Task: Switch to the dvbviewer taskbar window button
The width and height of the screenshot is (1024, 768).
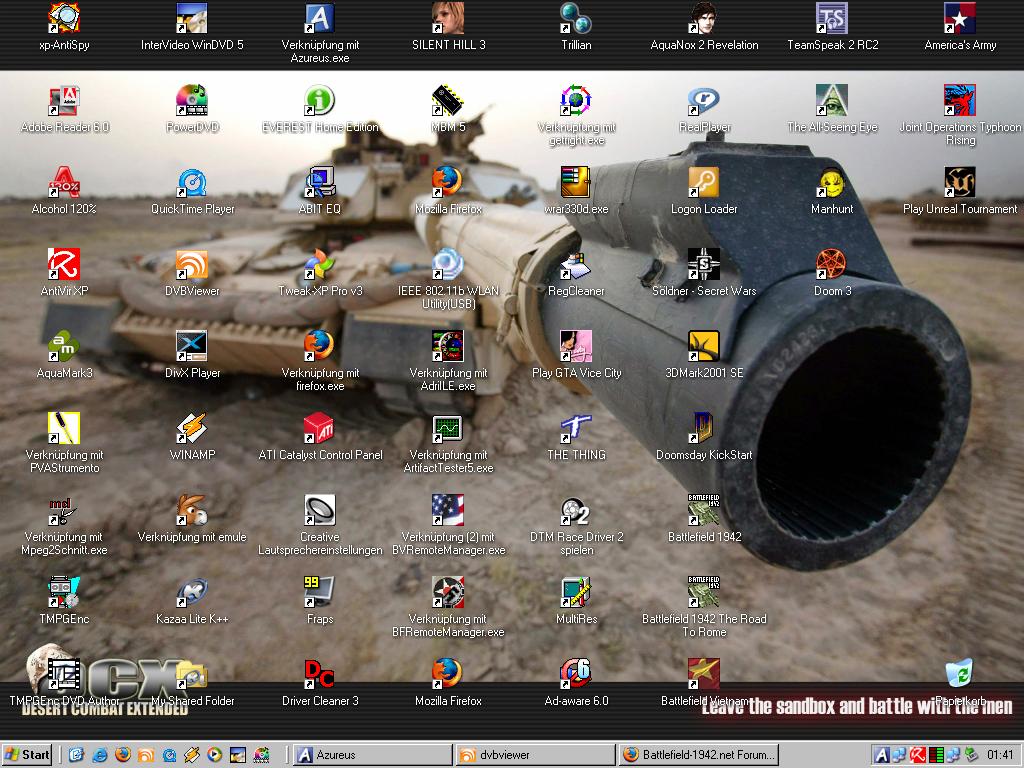Action: 536,755
